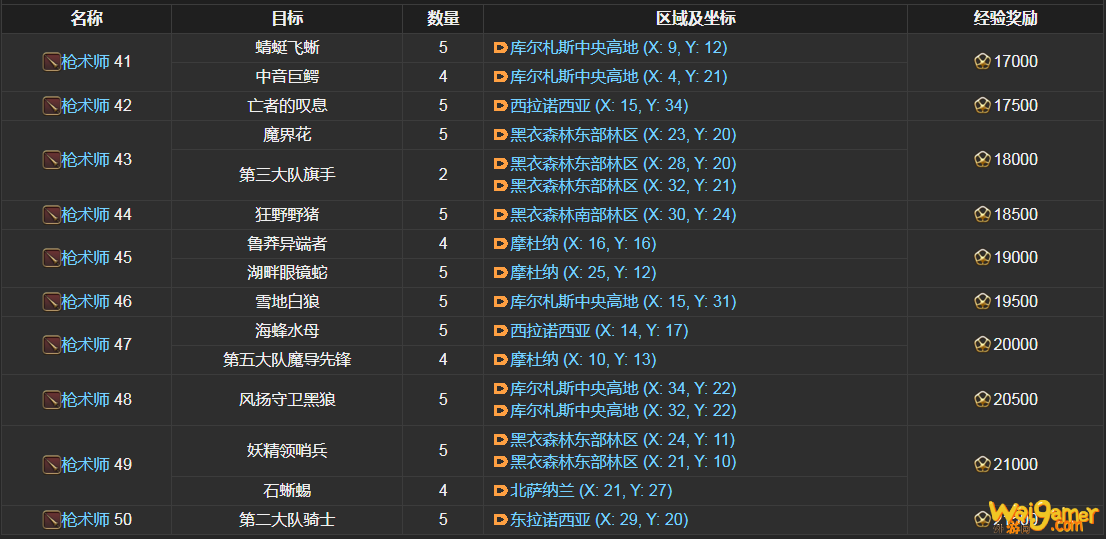The height and width of the screenshot is (539, 1106).
Task: Click the 区域及坐标 column header
Action: click(695, 19)
